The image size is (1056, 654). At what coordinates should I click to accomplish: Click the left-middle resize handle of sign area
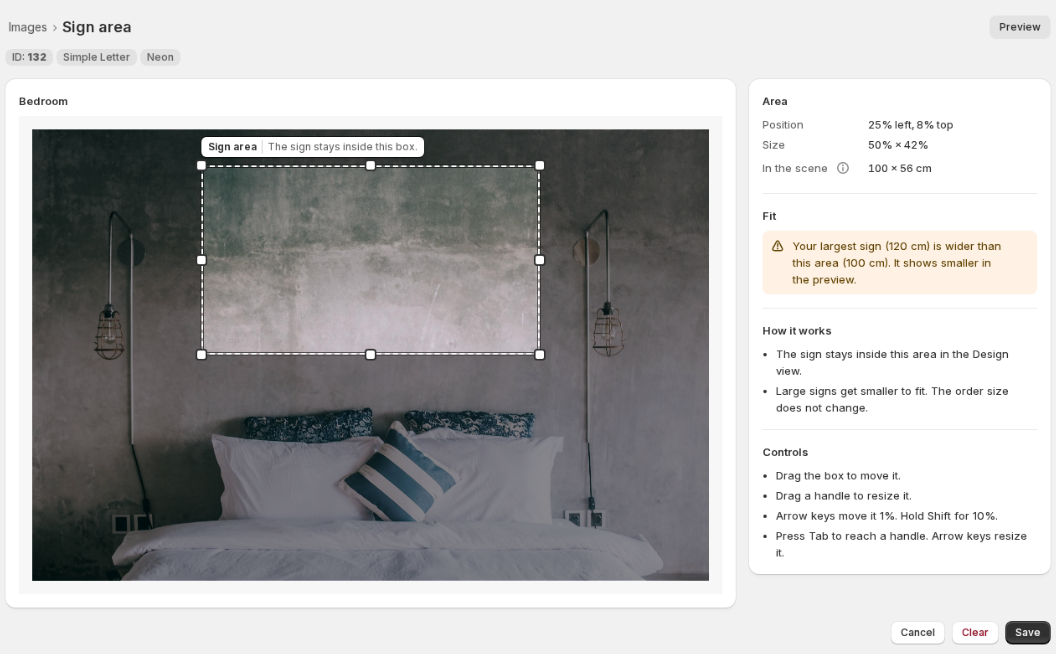(201, 260)
